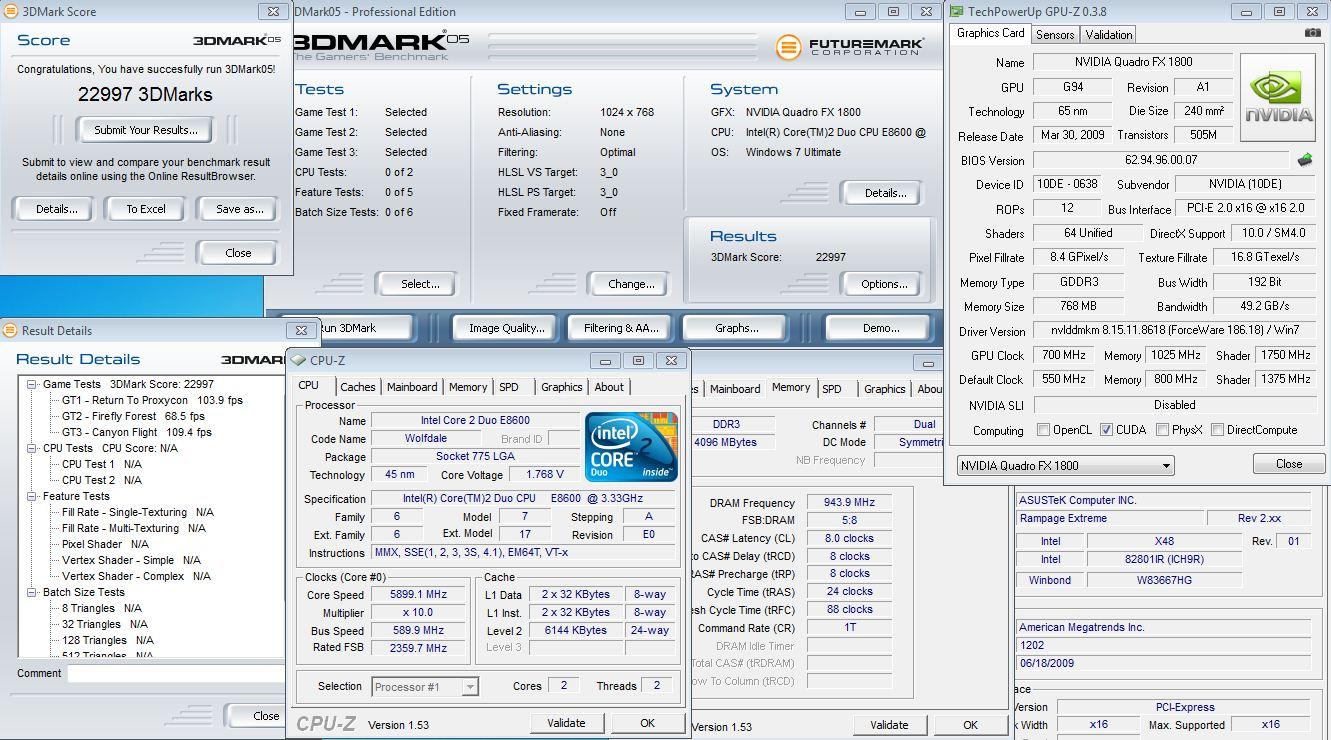1331x740 pixels.
Task: Click Validate in the background CPU-Z window
Action: click(x=889, y=725)
